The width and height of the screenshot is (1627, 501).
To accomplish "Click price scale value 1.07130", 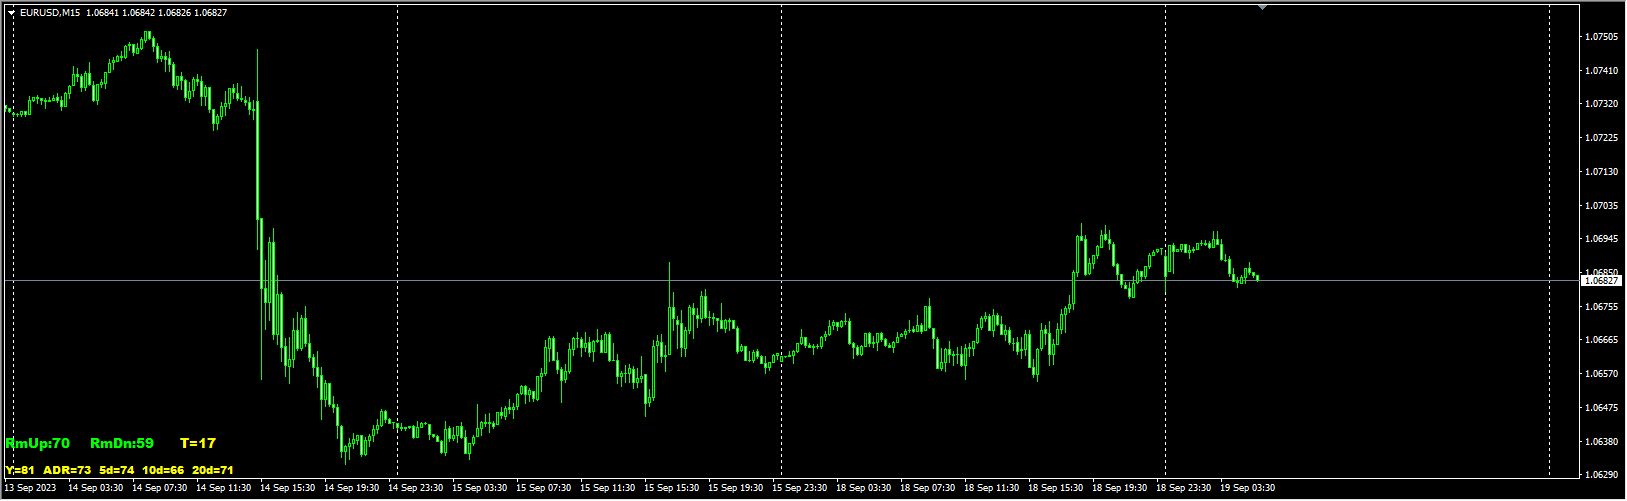I will click(x=1602, y=172).
